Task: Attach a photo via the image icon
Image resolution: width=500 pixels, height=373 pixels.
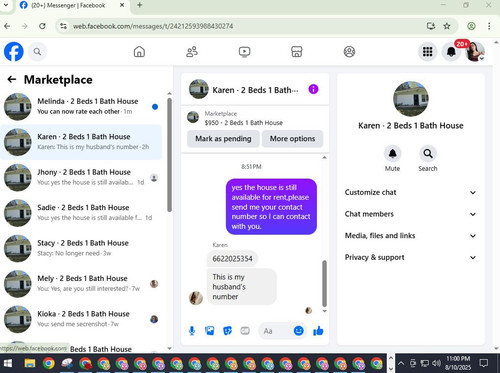Action: [210, 331]
